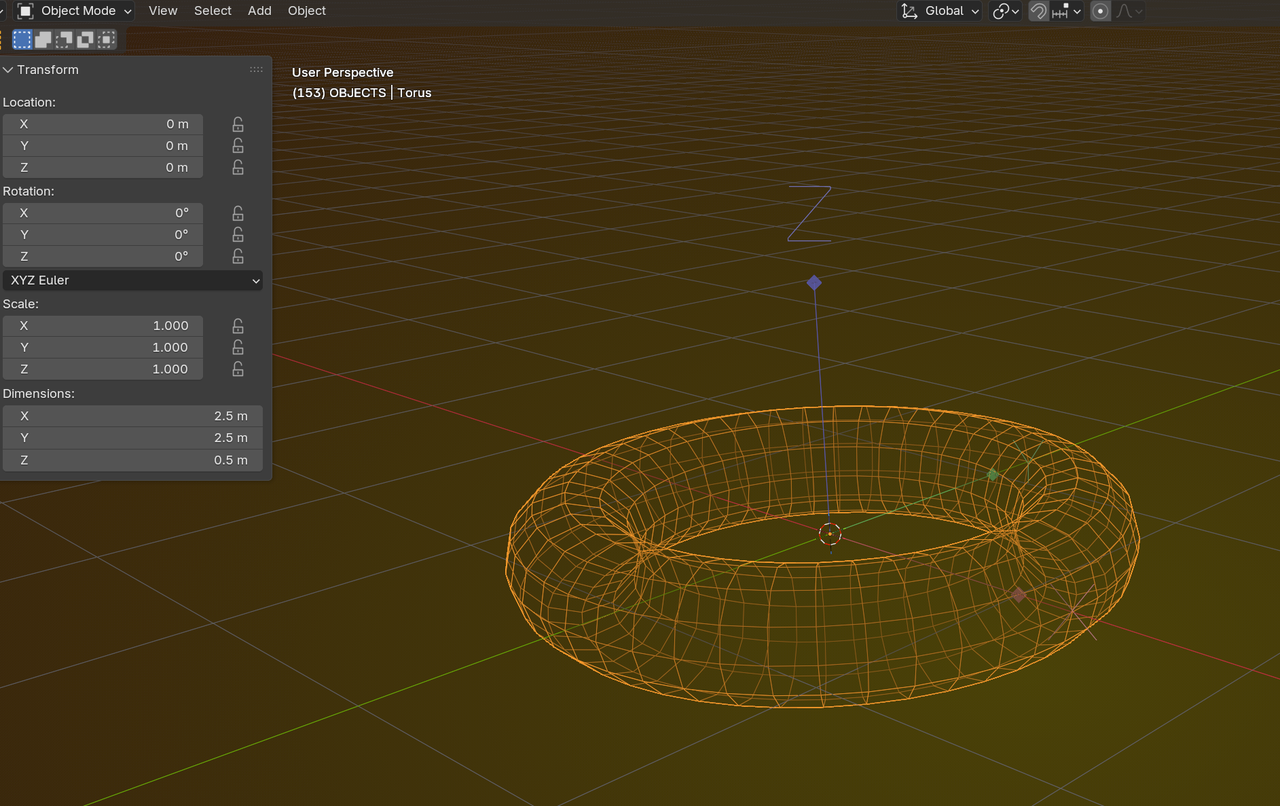The image size is (1280, 806).
Task: Switch to Intersect selection mode icon
Action: [x=106, y=39]
